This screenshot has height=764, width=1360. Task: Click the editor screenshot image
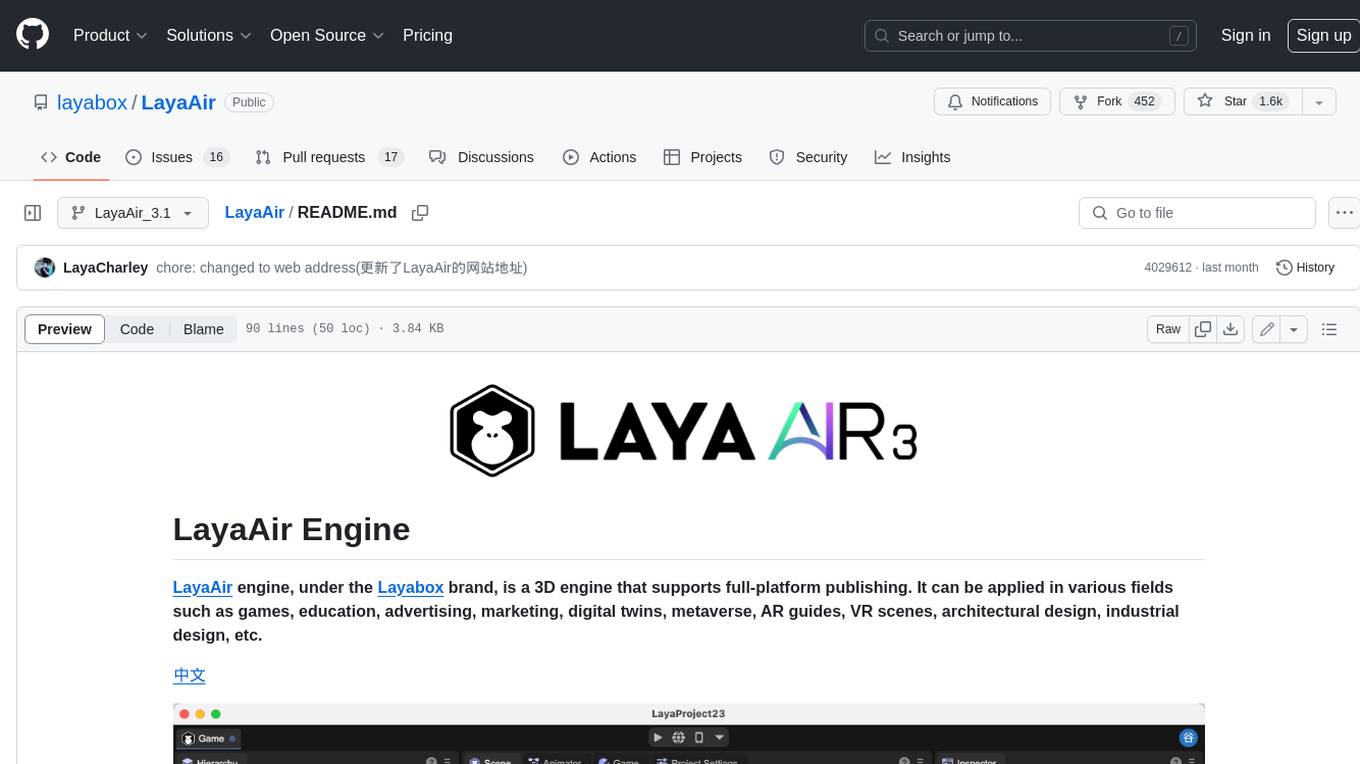[689, 734]
